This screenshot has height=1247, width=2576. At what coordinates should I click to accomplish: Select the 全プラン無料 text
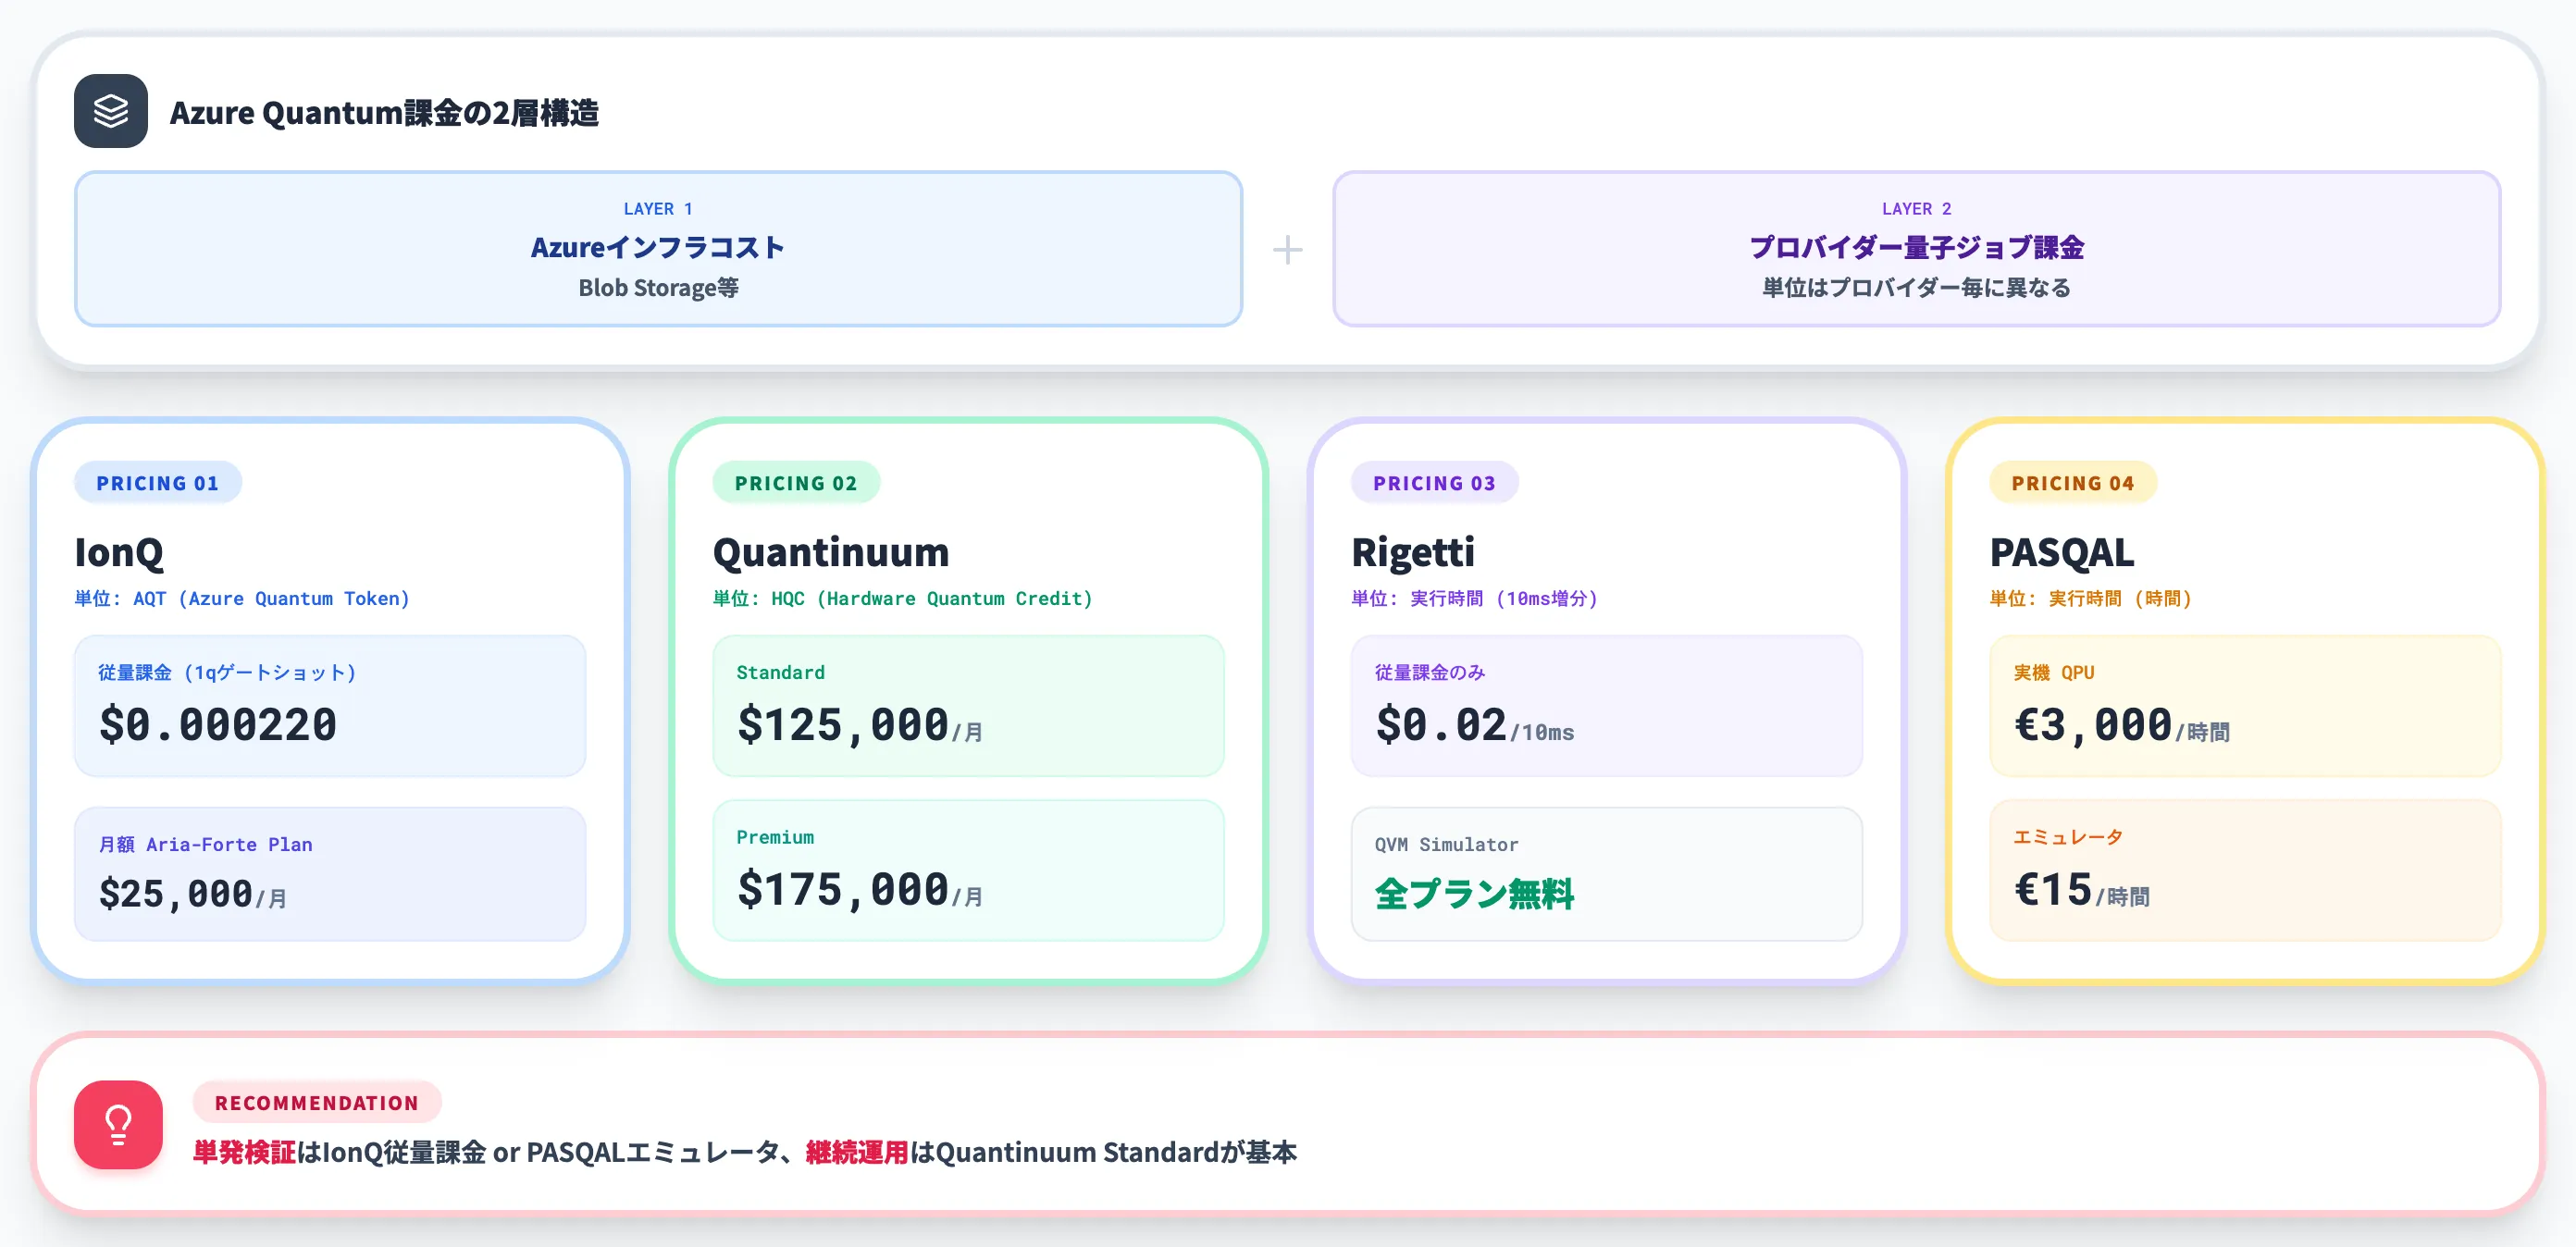tap(1475, 893)
